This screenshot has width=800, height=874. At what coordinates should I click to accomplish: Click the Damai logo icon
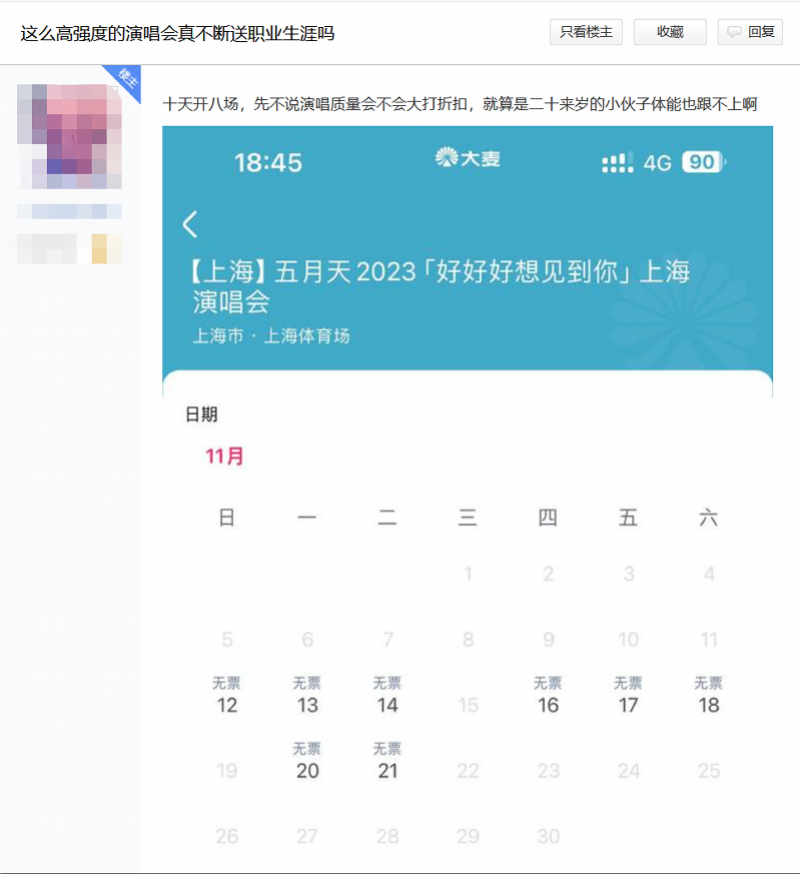point(447,158)
